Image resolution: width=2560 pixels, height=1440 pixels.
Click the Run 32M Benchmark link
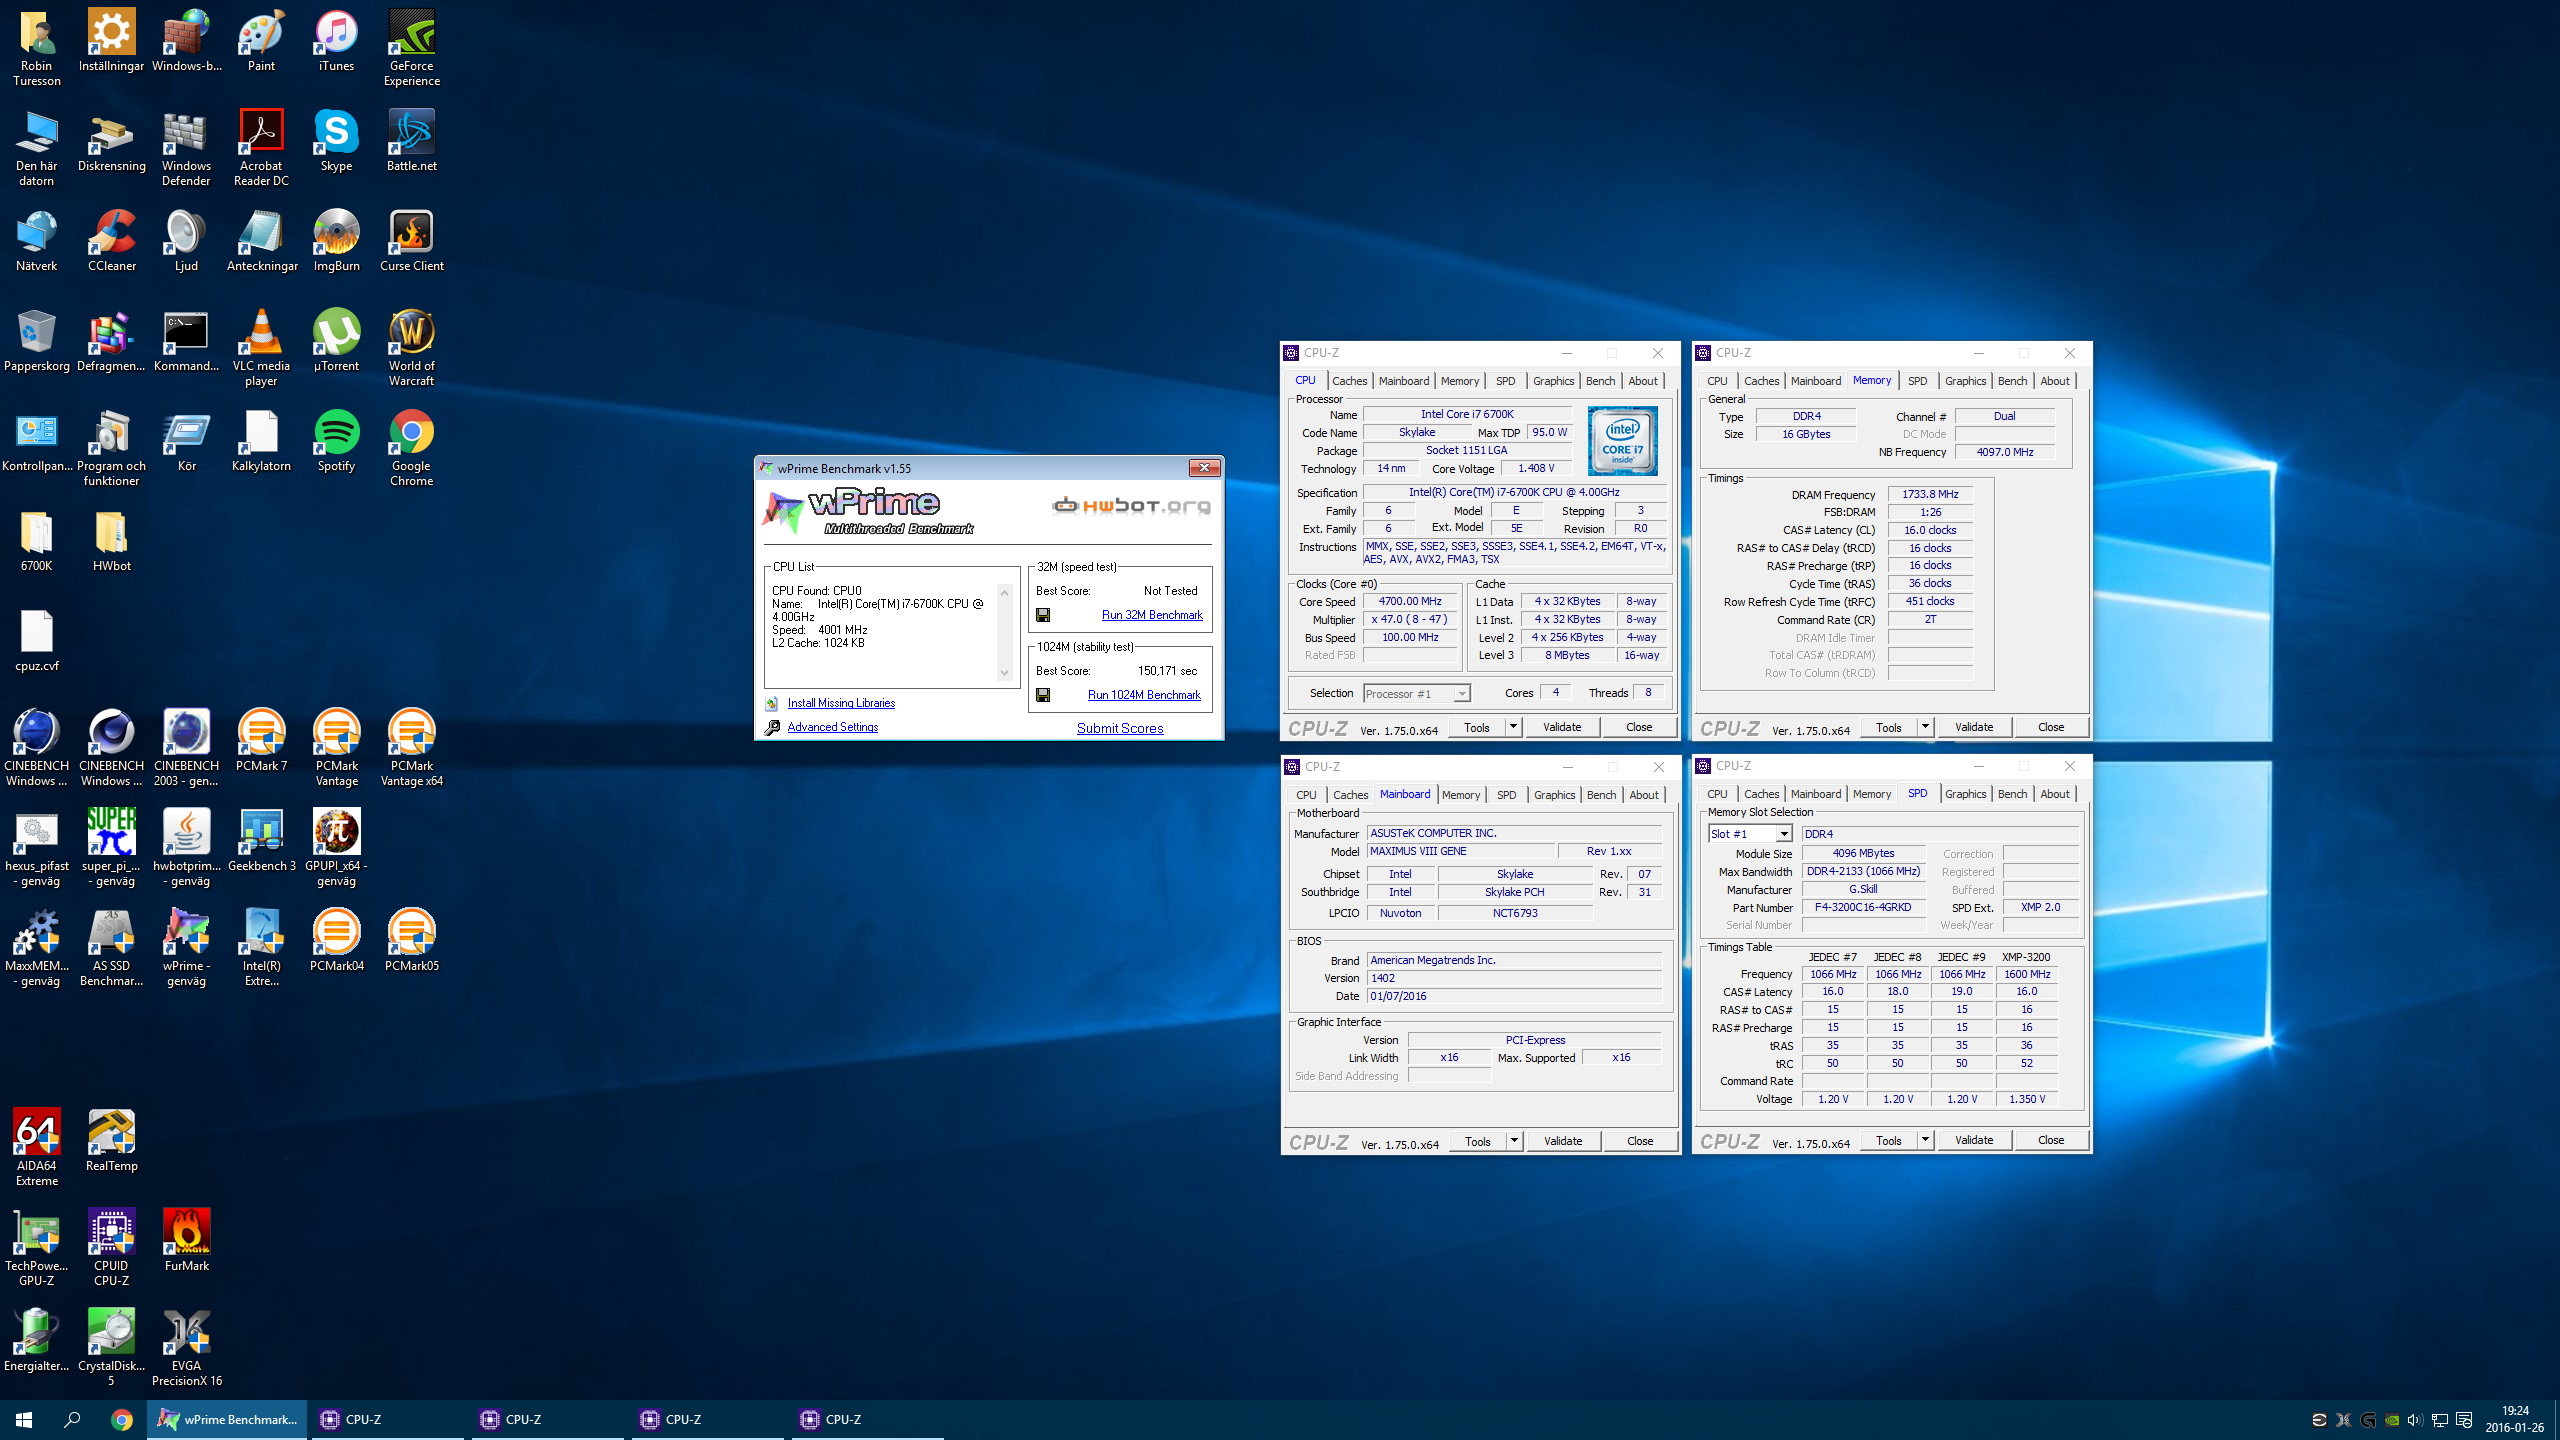pos(1152,615)
